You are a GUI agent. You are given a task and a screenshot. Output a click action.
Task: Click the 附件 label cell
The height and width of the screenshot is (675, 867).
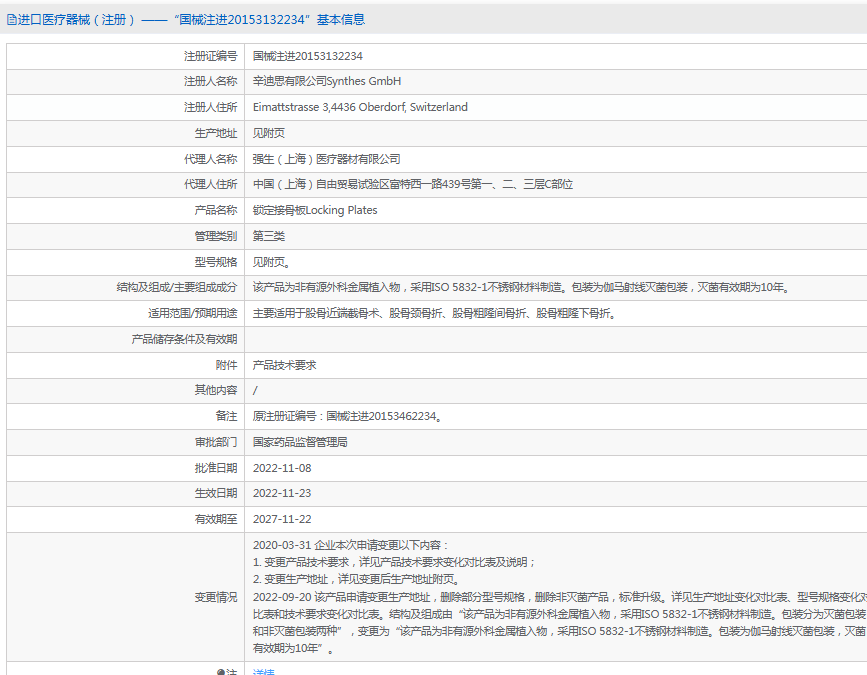point(126,365)
